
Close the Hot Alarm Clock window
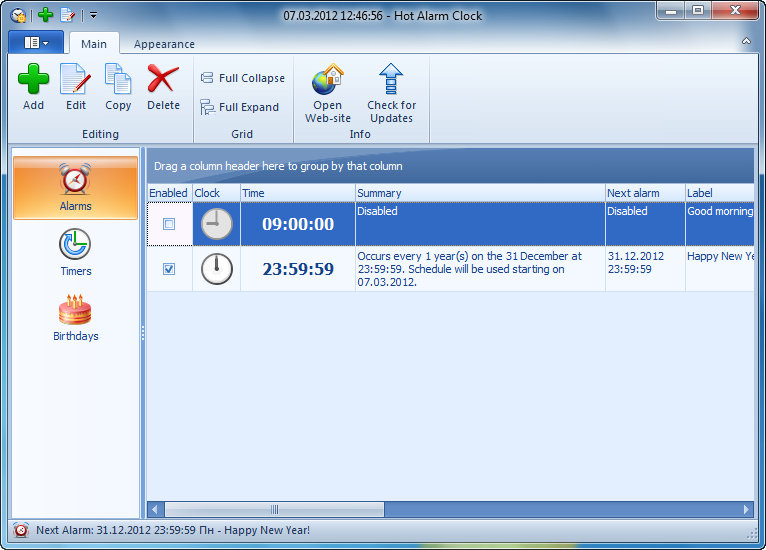(735, 11)
